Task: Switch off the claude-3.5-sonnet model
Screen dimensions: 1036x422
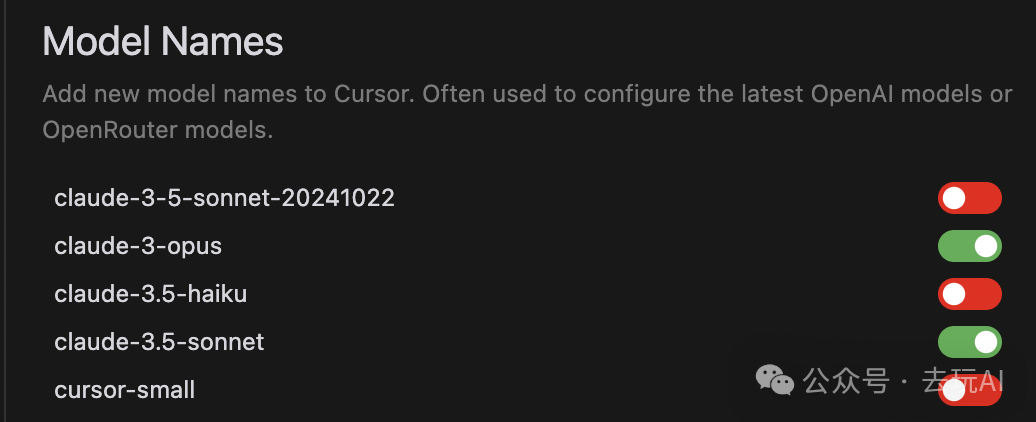Action: point(969,341)
